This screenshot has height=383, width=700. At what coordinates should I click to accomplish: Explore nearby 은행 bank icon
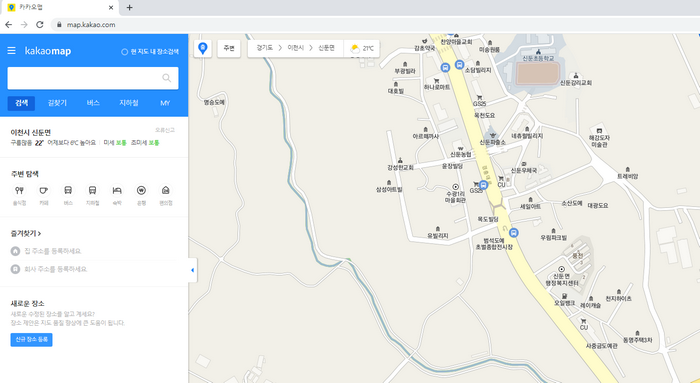[141, 191]
